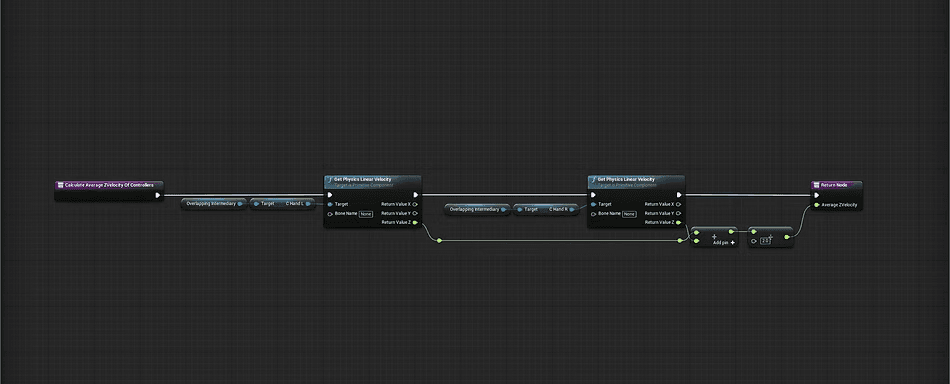Click Return Value Z pin on C Hand L velocity node
The image size is (950, 384).
pyautogui.click(x=414, y=222)
